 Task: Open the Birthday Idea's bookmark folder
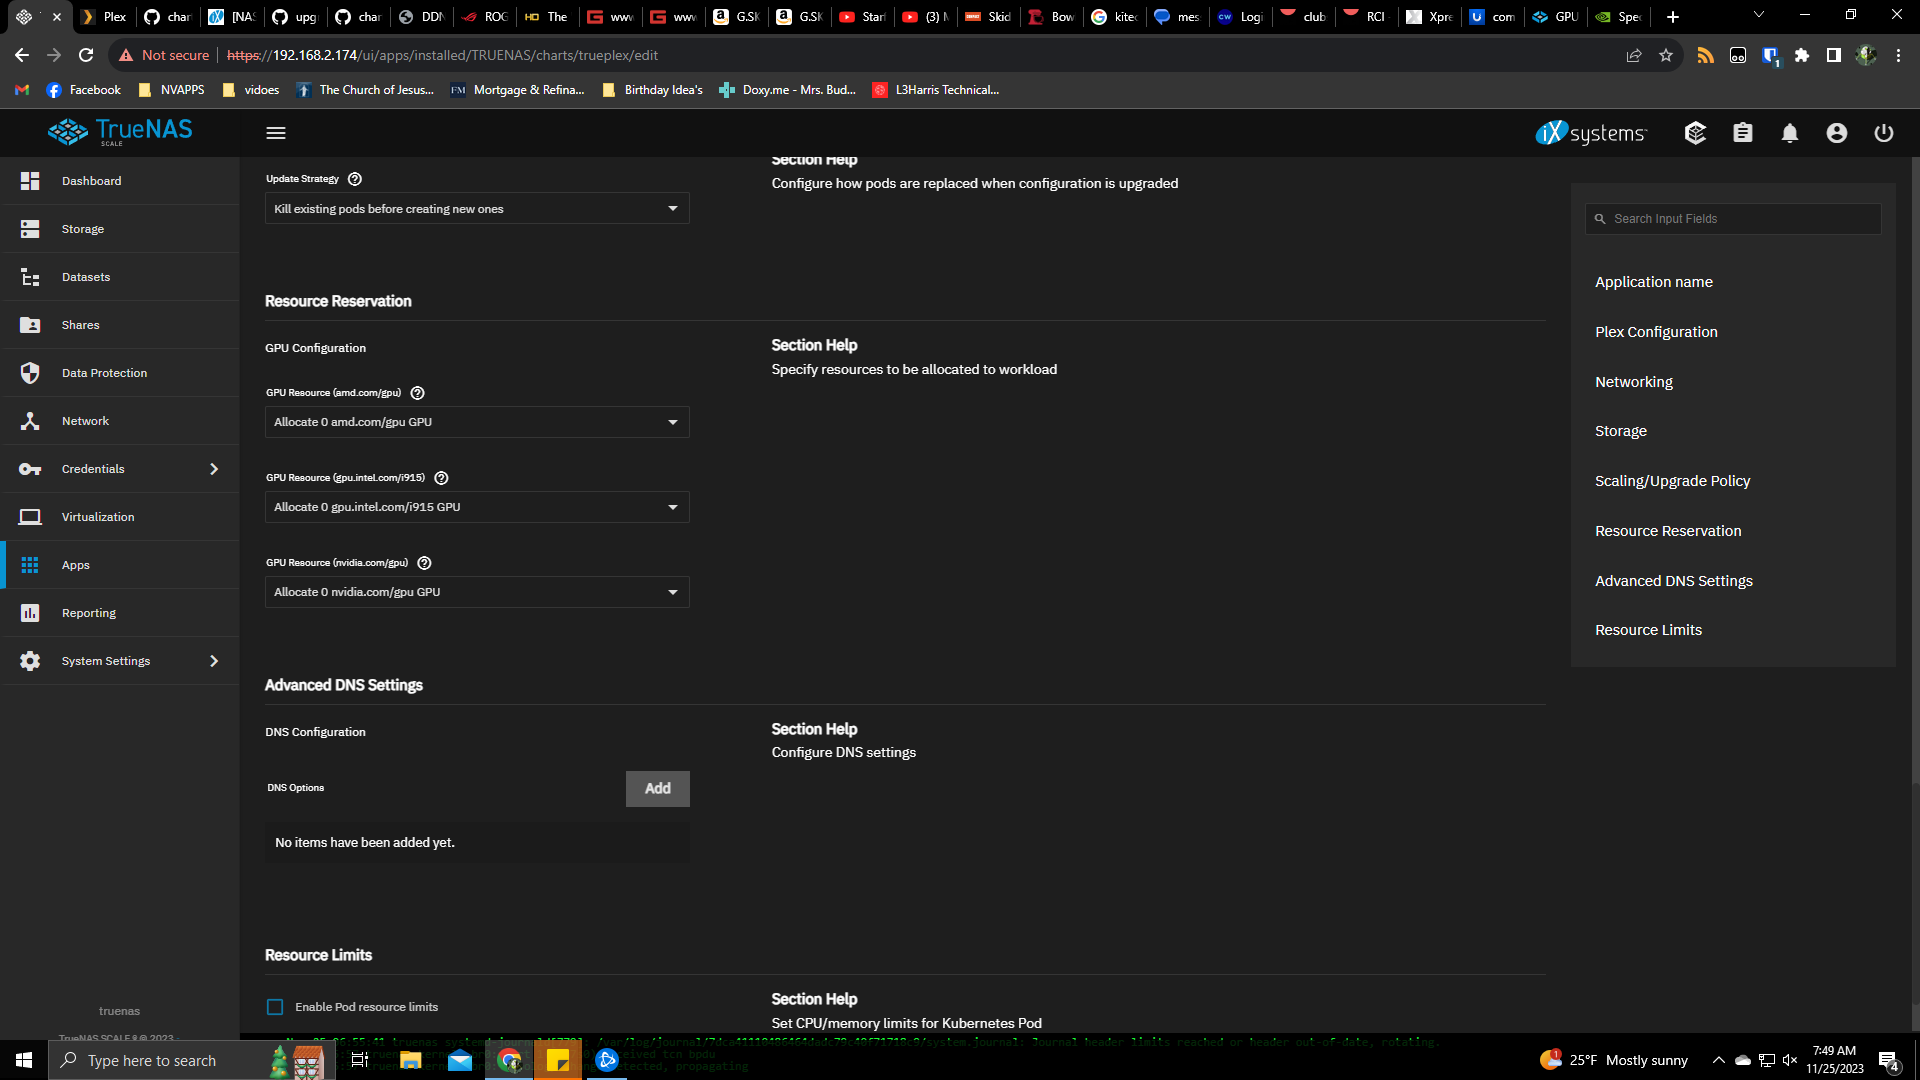coord(653,90)
